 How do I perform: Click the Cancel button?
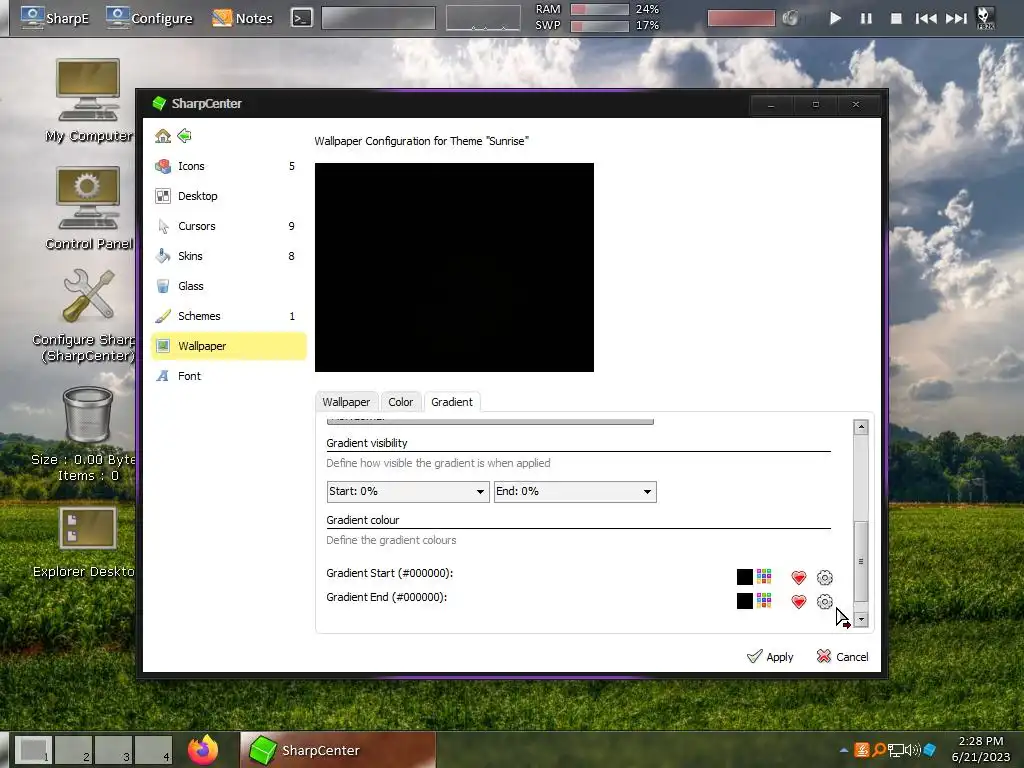click(x=842, y=656)
